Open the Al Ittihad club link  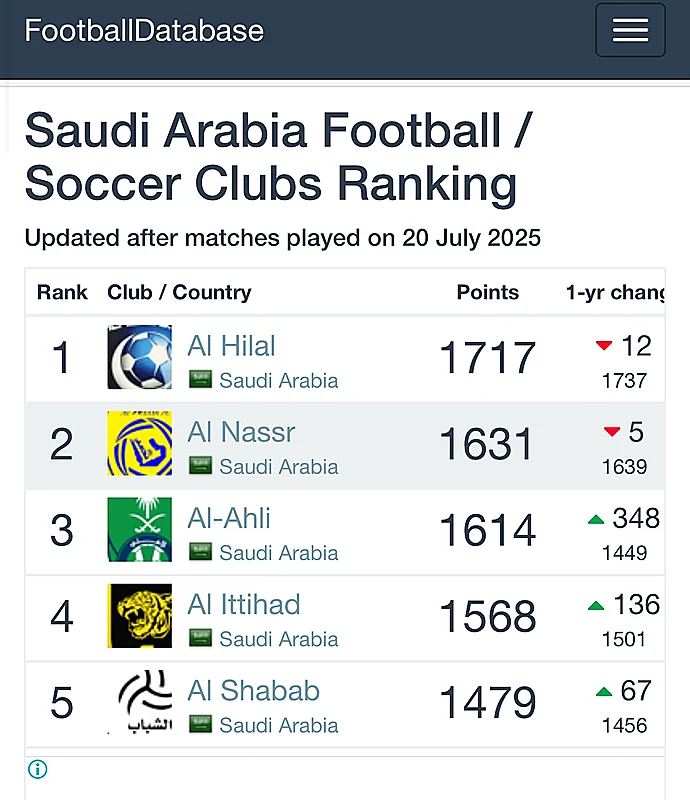click(x=243, y=605)
